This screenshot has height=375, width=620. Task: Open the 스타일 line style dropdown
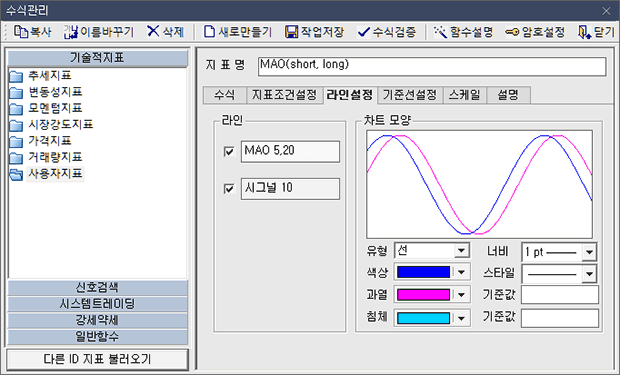click(x=589, y=274)
